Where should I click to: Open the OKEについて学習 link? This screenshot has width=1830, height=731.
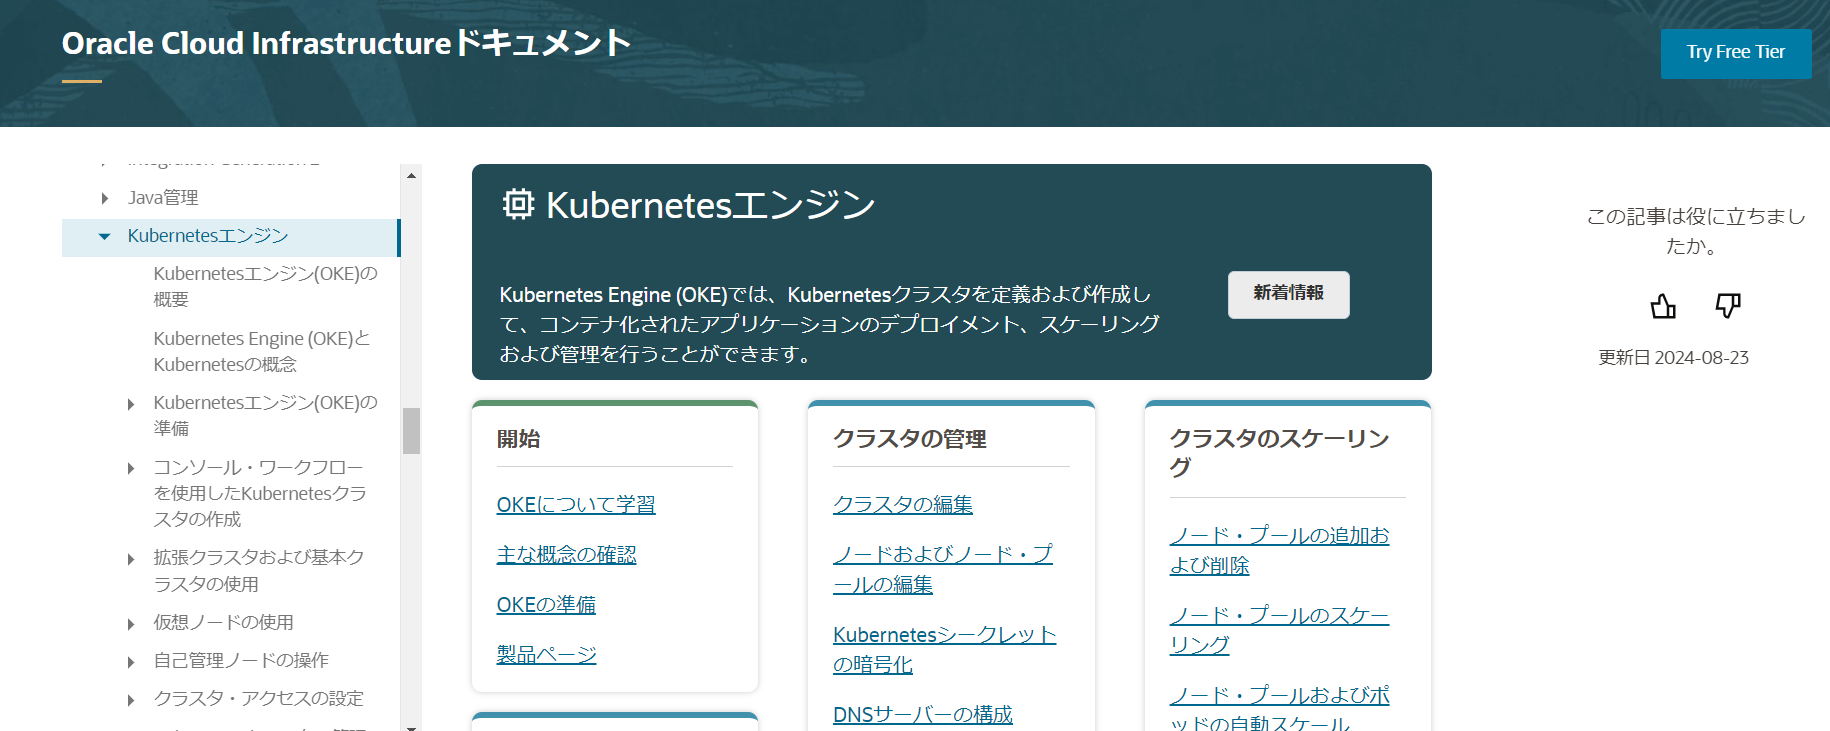coord(576,505)
